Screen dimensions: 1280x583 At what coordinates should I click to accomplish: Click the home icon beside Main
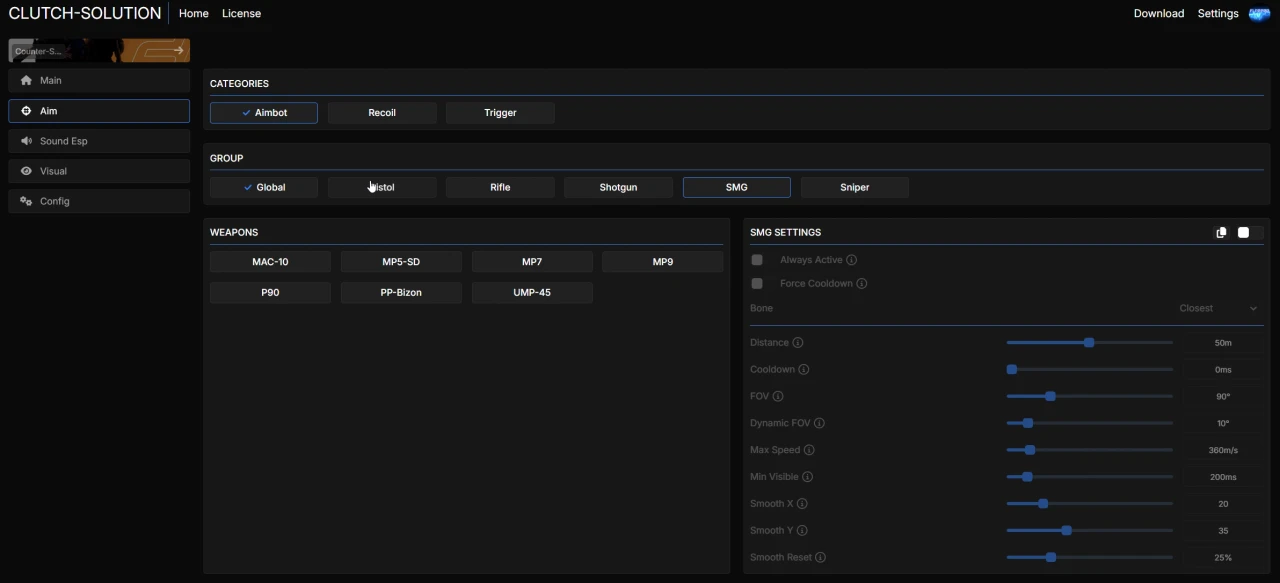pos(26,81)
